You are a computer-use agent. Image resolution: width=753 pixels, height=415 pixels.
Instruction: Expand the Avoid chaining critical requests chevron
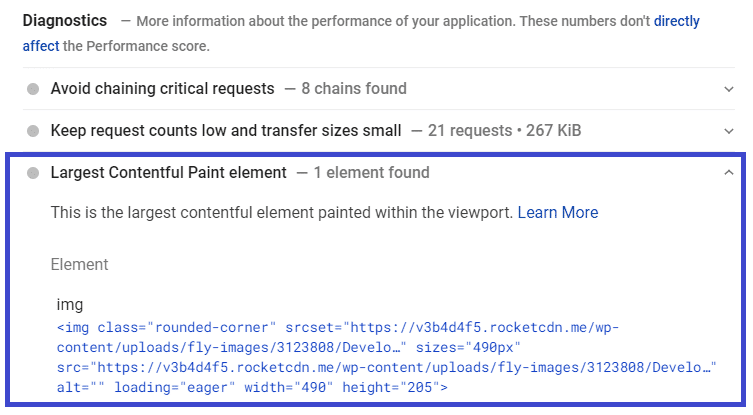pos(729,89)
